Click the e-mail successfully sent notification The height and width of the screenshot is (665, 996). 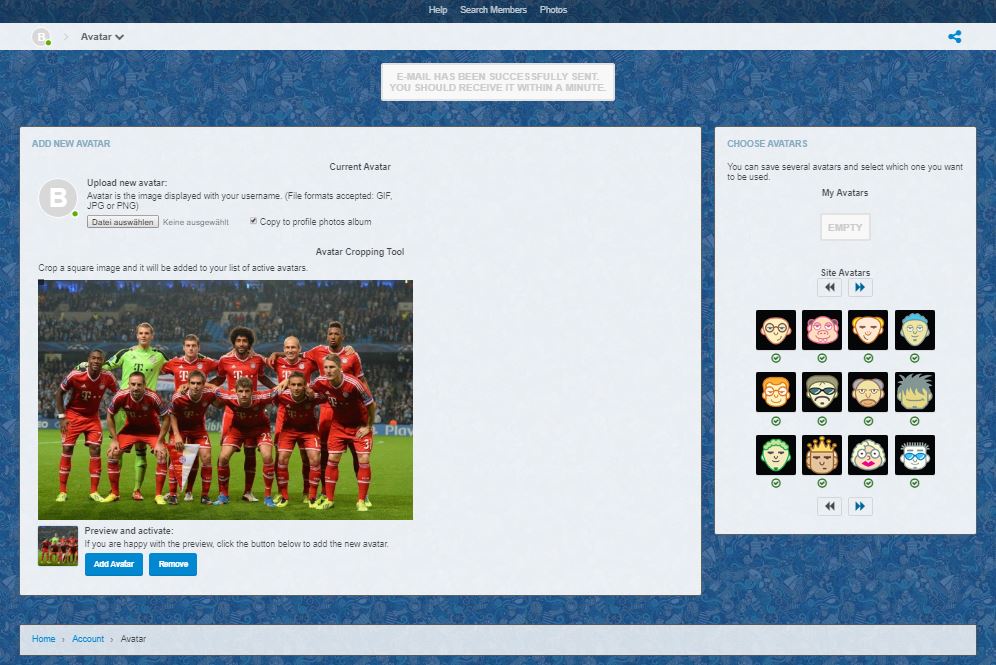[x=498, y=82]
